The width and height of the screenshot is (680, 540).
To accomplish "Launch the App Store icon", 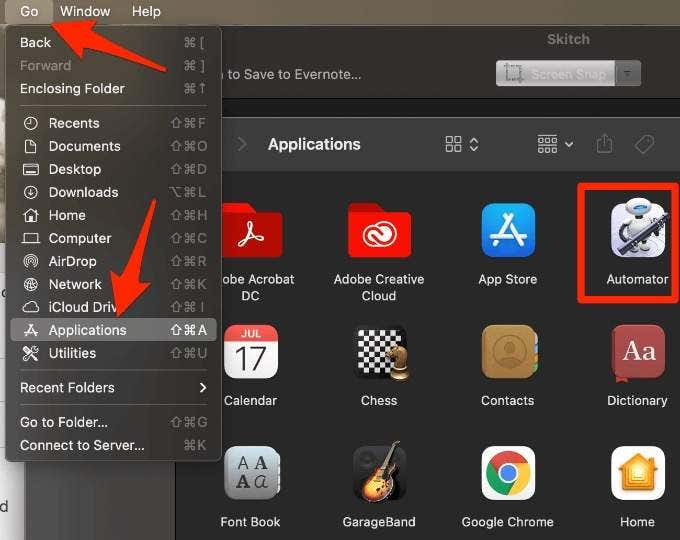I will click(x=507, y=231).
